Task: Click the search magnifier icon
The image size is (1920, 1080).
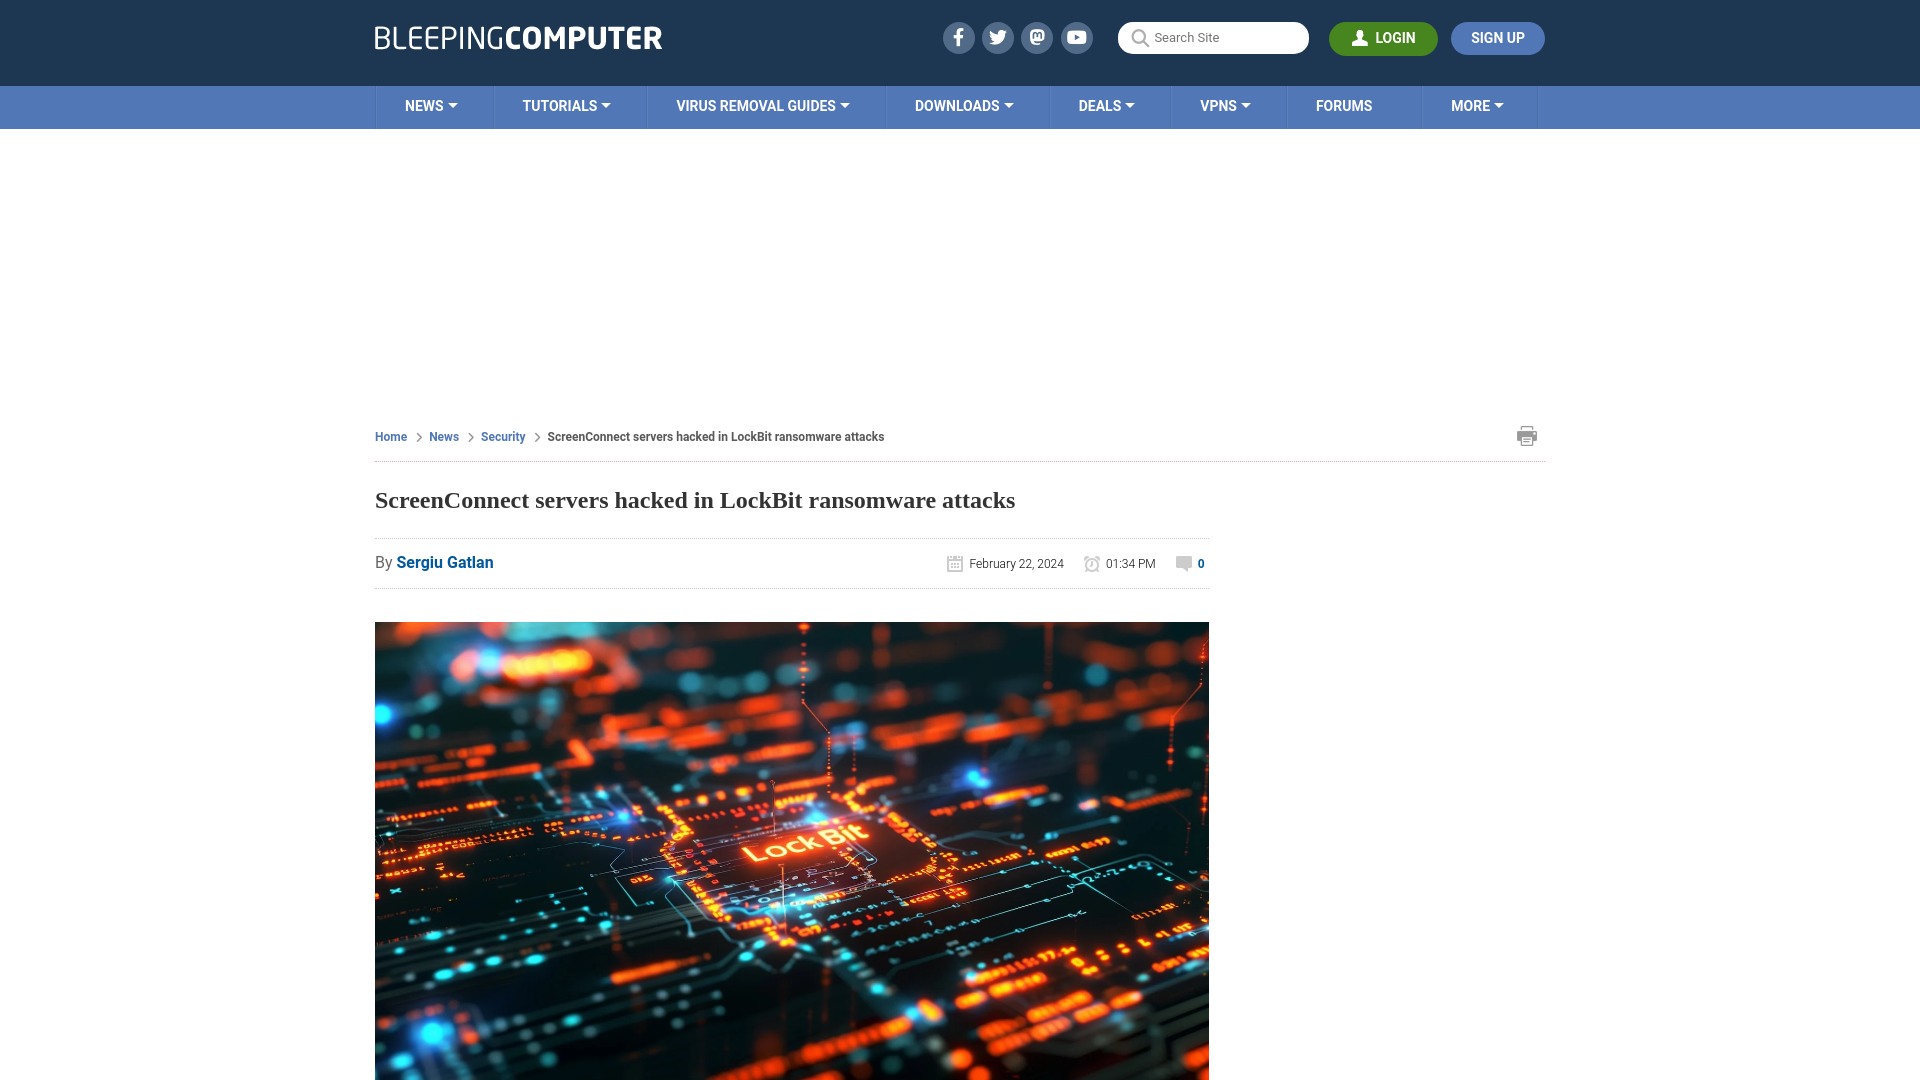Action: pyautogui.click(x=1139, y=38)
